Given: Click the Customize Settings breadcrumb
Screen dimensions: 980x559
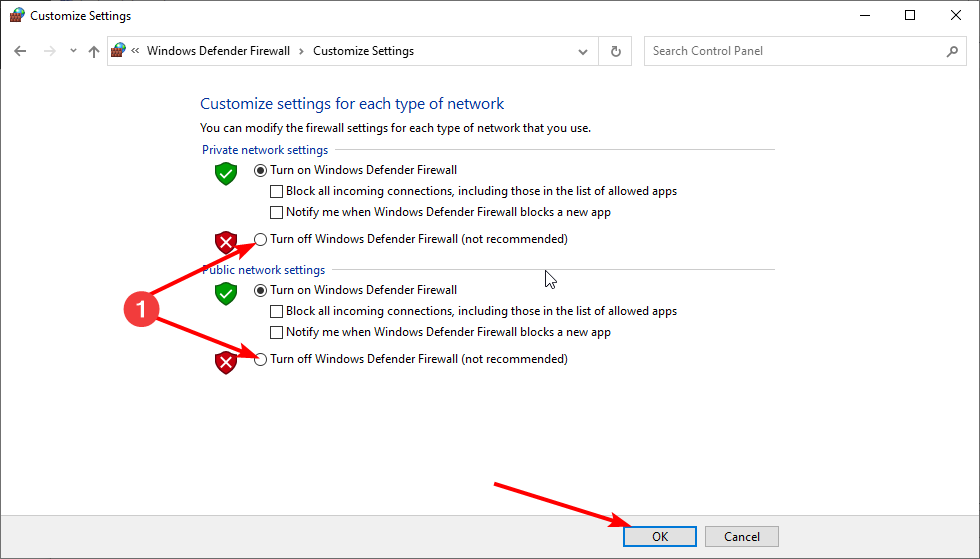Looking at the screenshot, I should pos(363,51).
